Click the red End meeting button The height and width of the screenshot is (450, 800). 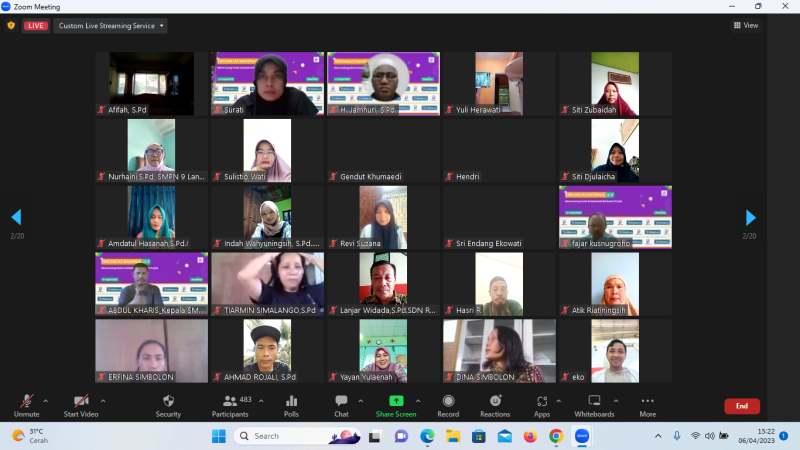tap(741, 406)
